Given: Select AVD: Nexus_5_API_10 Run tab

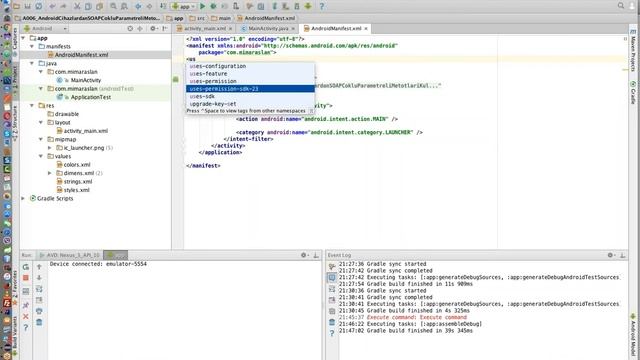Looking at the screenshot, I should coord(69,255).
